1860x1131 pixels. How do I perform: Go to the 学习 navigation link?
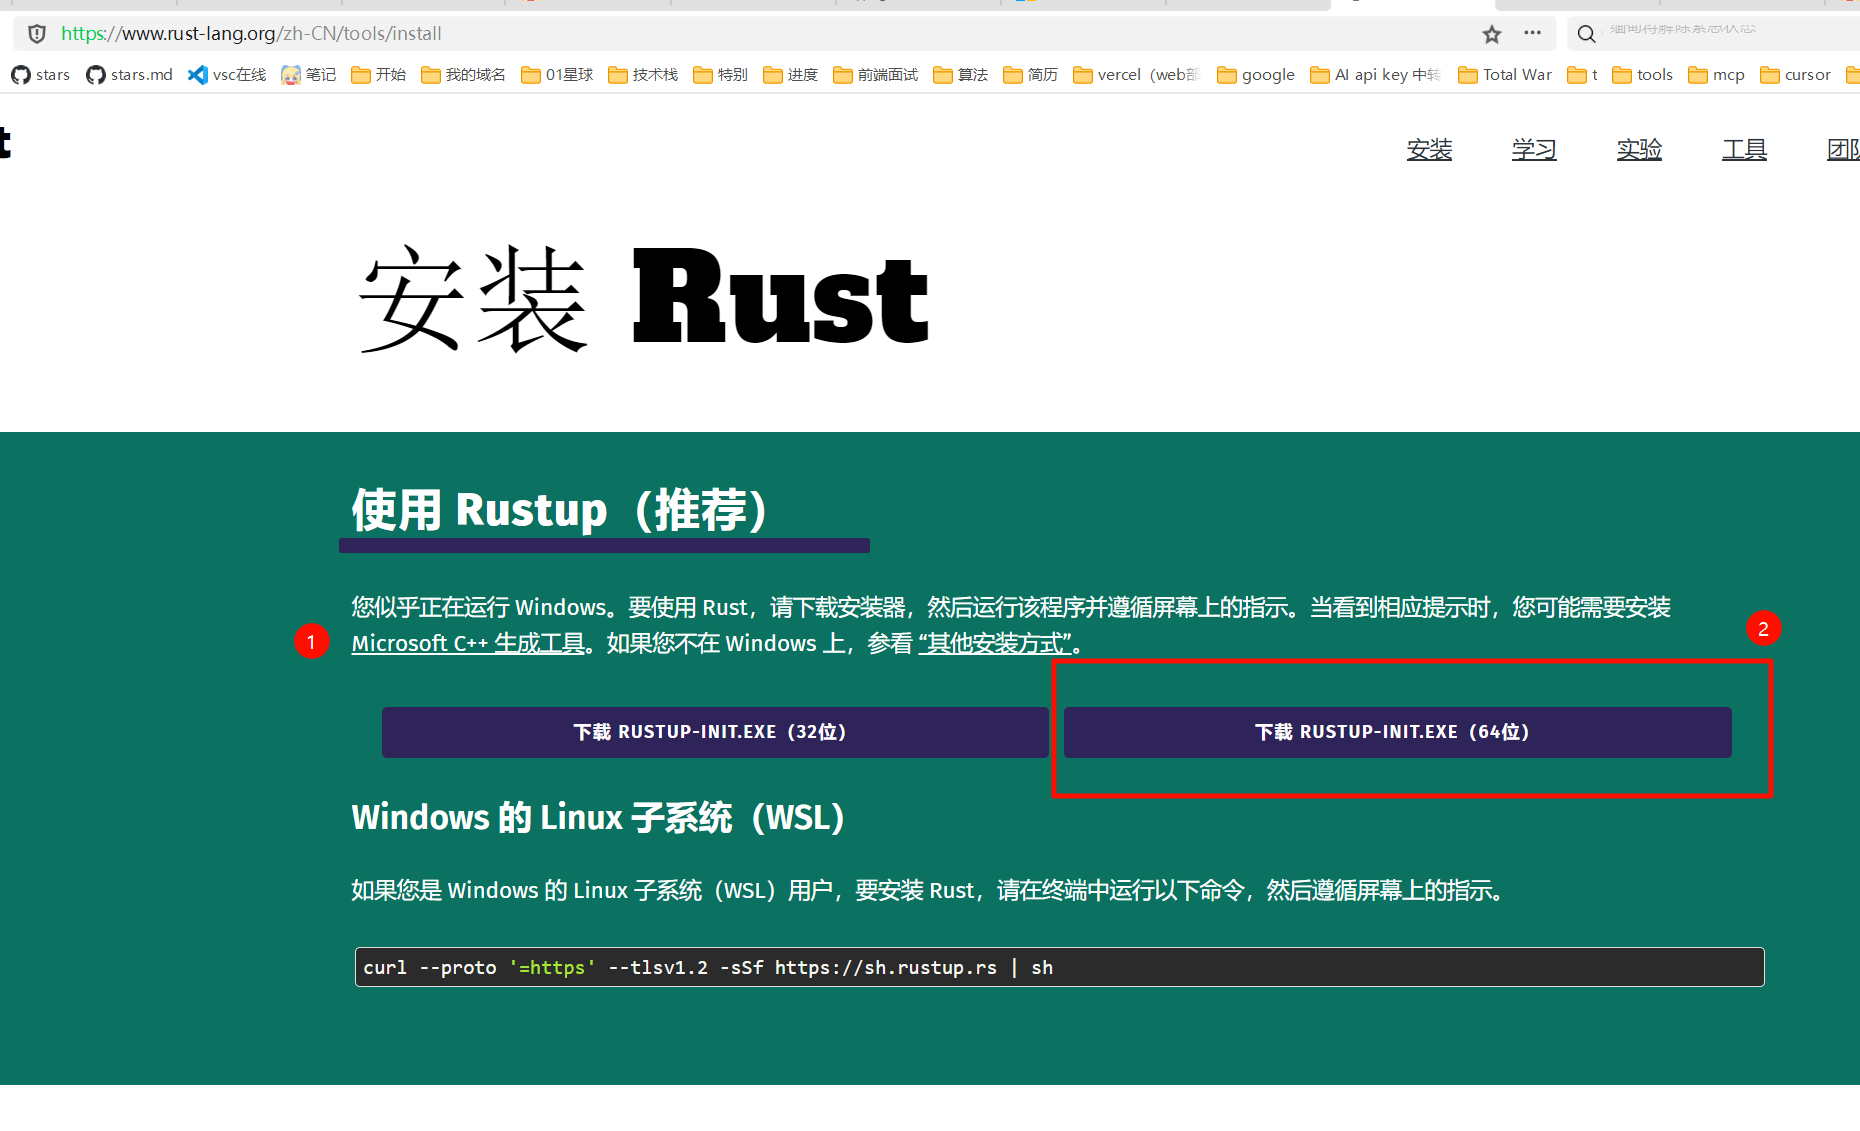tap(1534, 149)
